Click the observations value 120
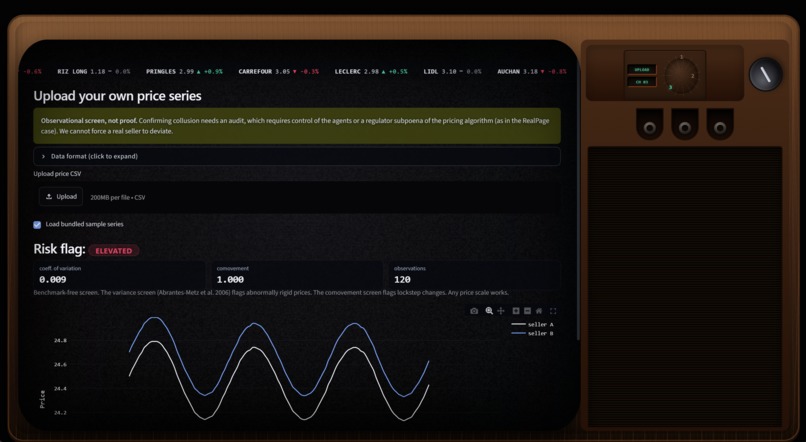Screen dimensions: 806x442 [402, 280]
